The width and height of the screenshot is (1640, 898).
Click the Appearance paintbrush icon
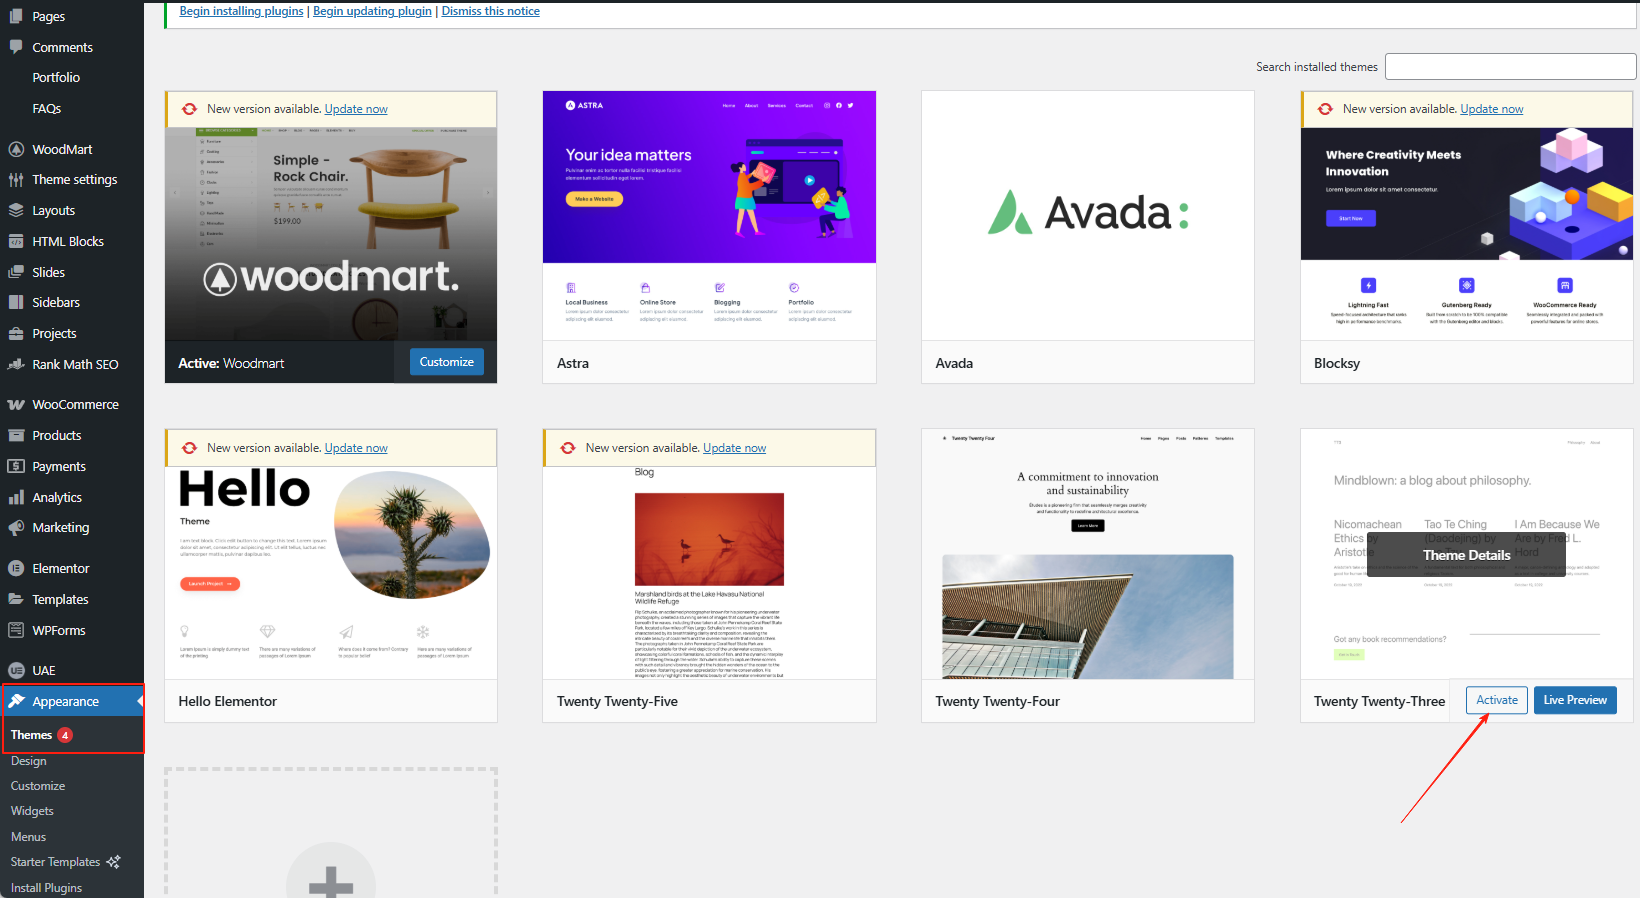[16, 701]
